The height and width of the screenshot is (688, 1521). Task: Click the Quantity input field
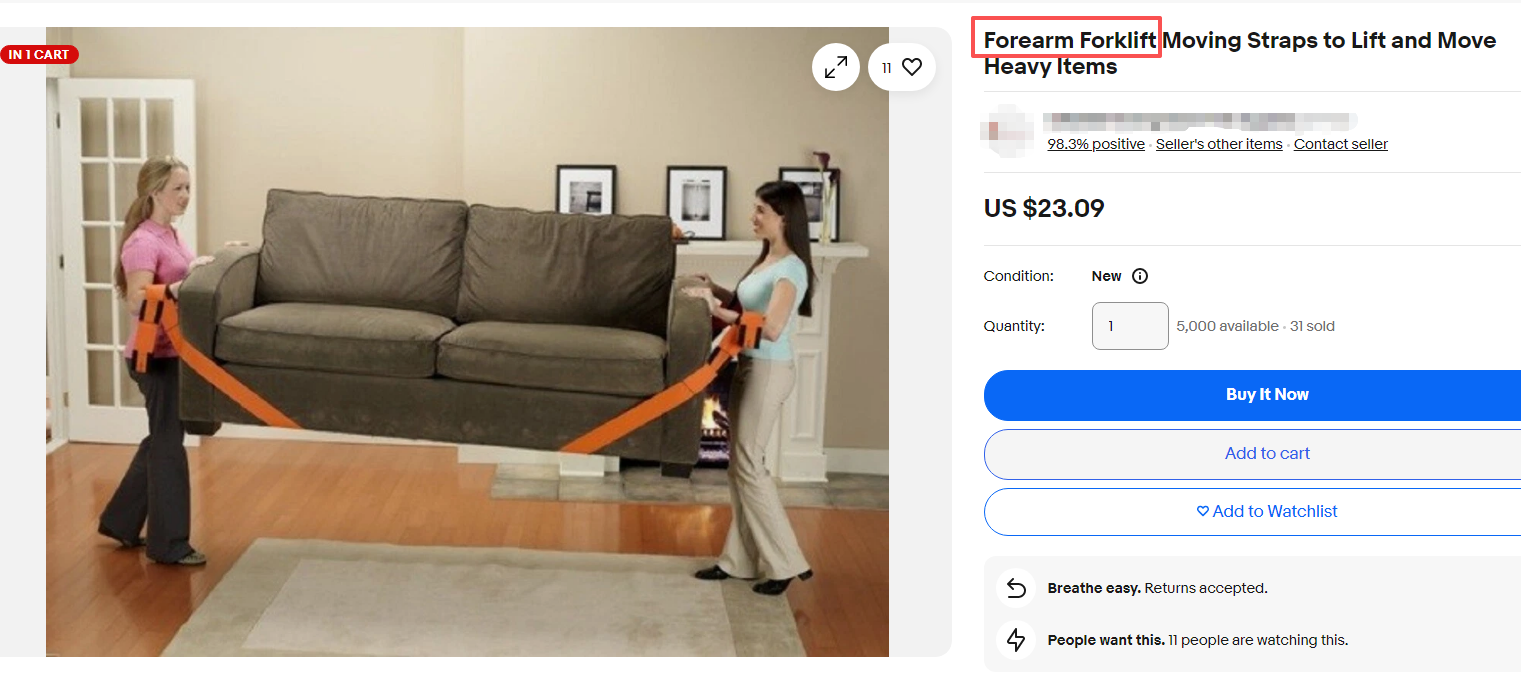(x=1130, y=326)
